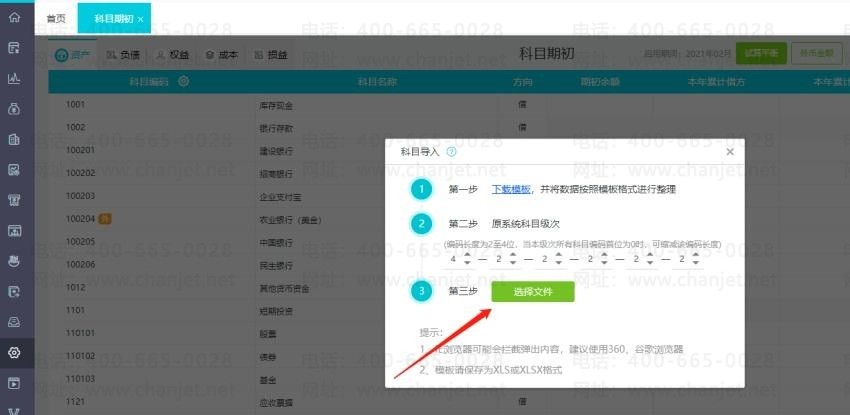Click the help question mark next to 科目导入
The height and width of the screenshot is (415, 850).
(x=452, y=152)
